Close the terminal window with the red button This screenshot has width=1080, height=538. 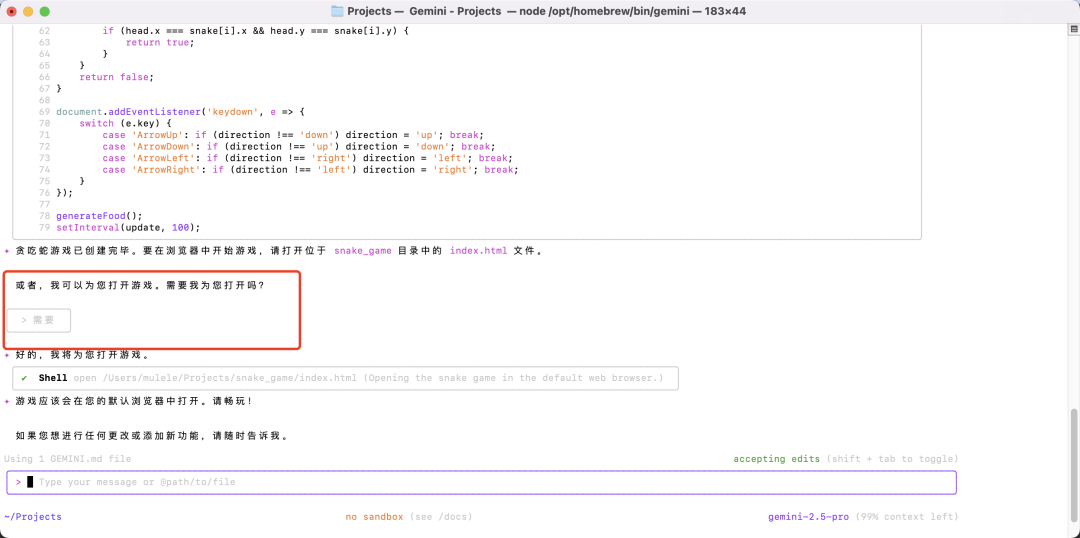pyautogui.click(x=12, y=12)
